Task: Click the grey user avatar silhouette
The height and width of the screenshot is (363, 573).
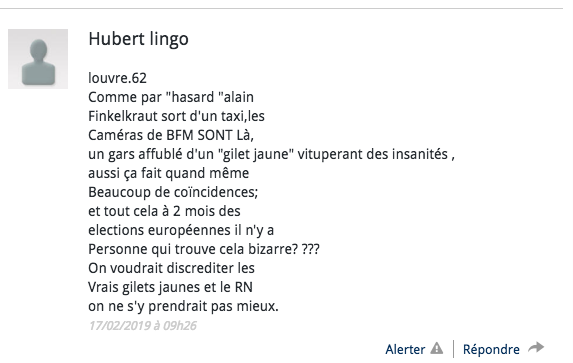Action: 38,59
